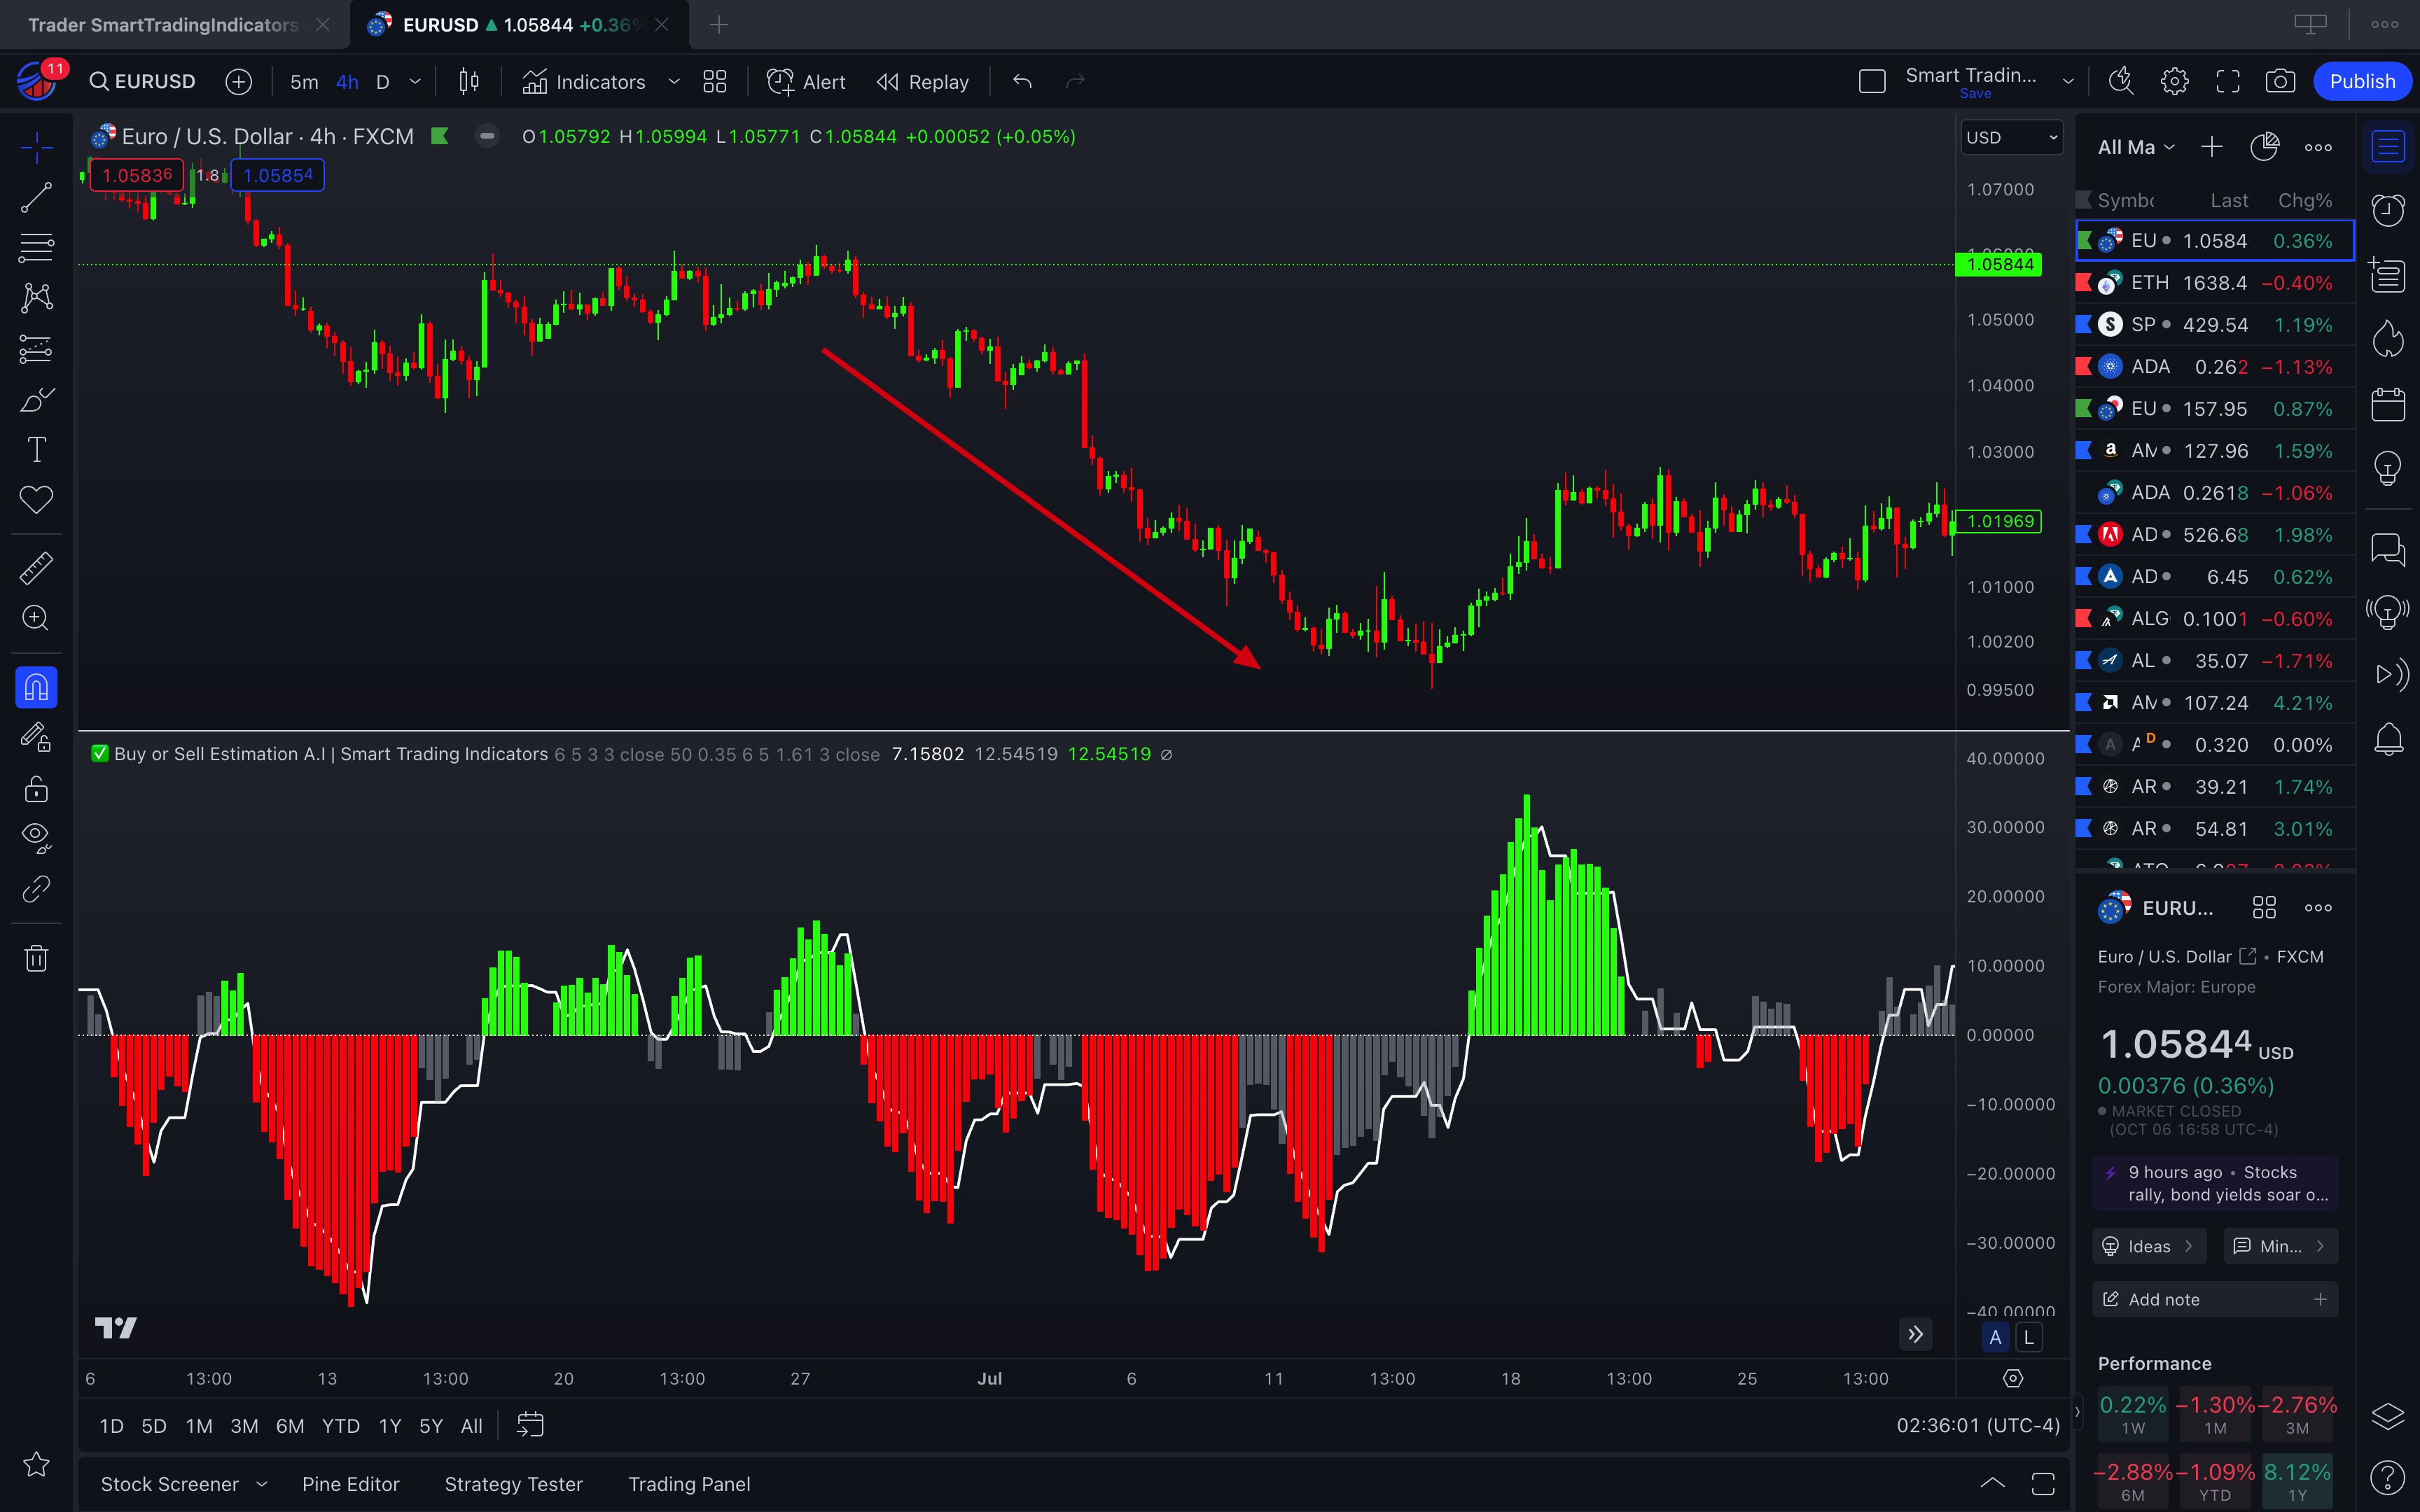Click the green Buy Sell indicator checkbox swatch
The width and height of the screenshot is (2420, 1512).
pyautogui.click(x=100, y=754)
